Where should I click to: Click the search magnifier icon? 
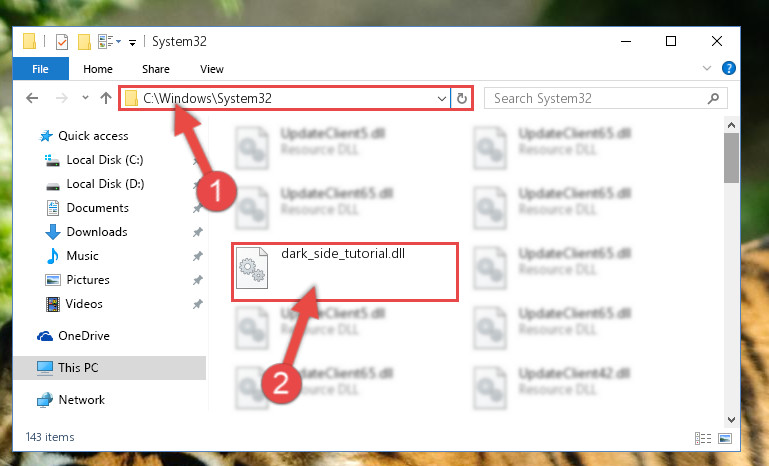click(x=714, y=99)
